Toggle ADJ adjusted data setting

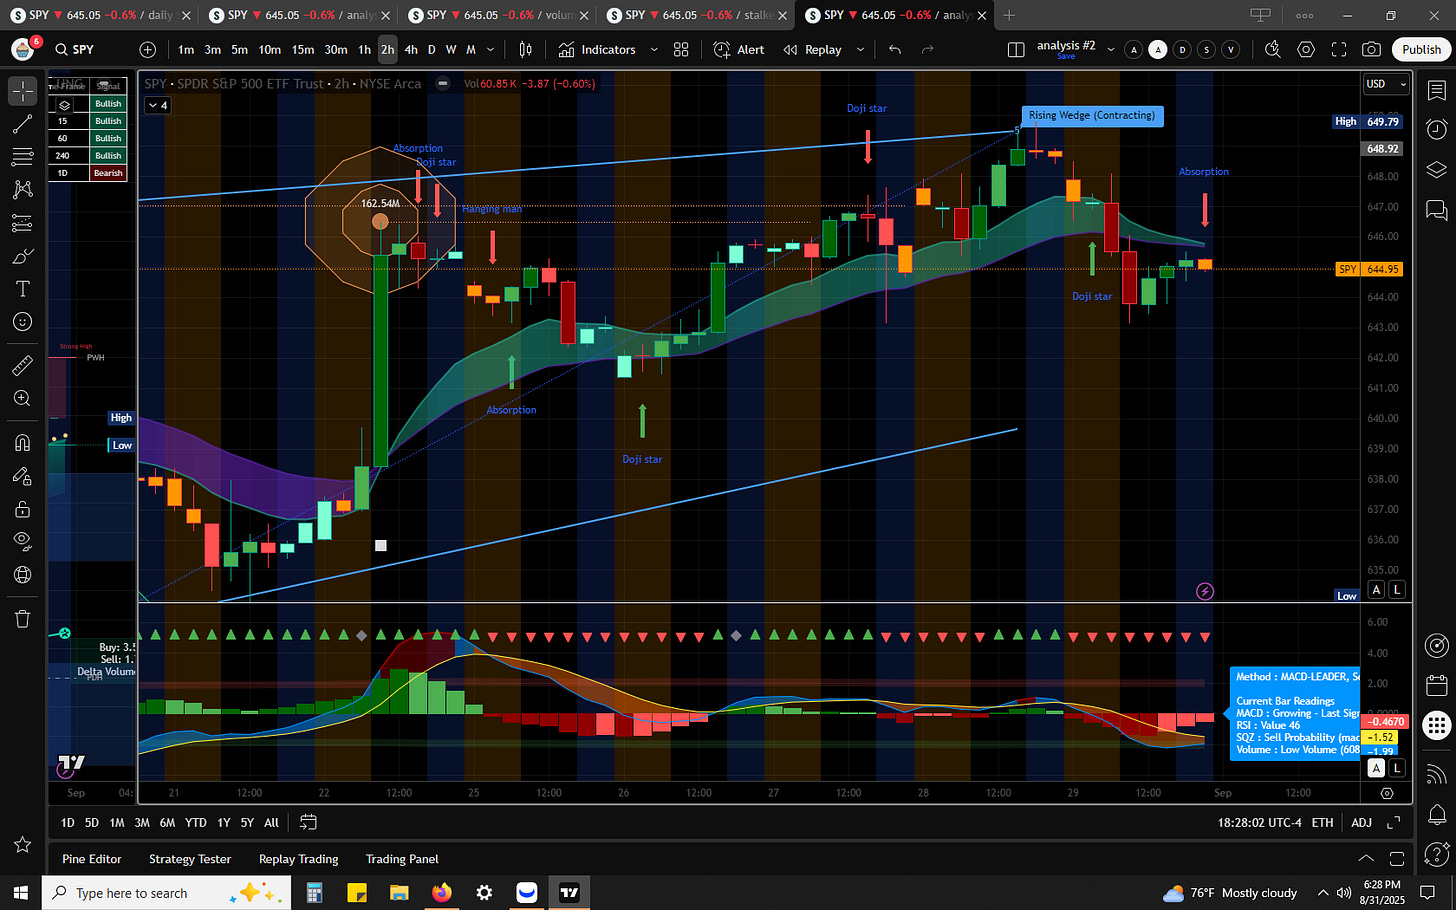click(x=1362, y=823)
